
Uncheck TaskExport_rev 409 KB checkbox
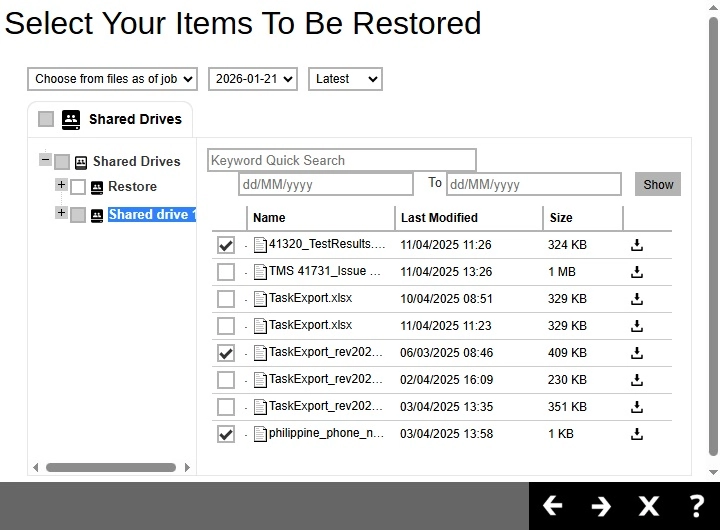coord(226,353)
